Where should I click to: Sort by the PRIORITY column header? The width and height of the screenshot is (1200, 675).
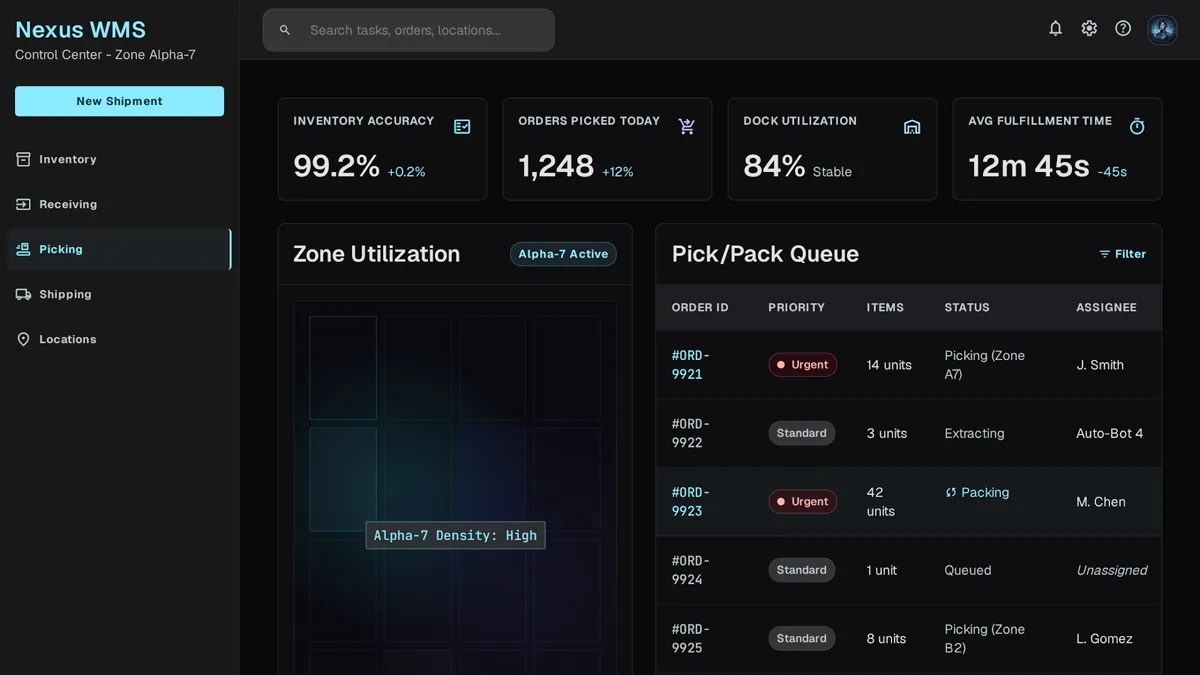[x=796, y=307]
